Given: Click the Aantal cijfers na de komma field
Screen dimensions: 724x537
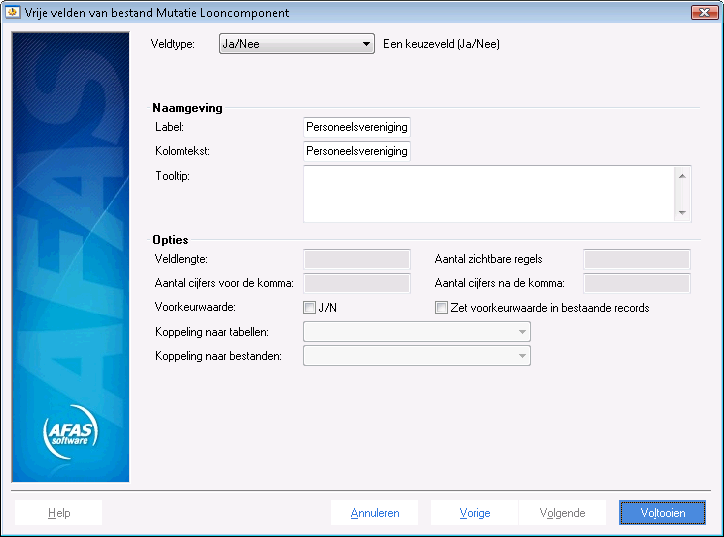Looking at the screenshot, I should 637,283.
